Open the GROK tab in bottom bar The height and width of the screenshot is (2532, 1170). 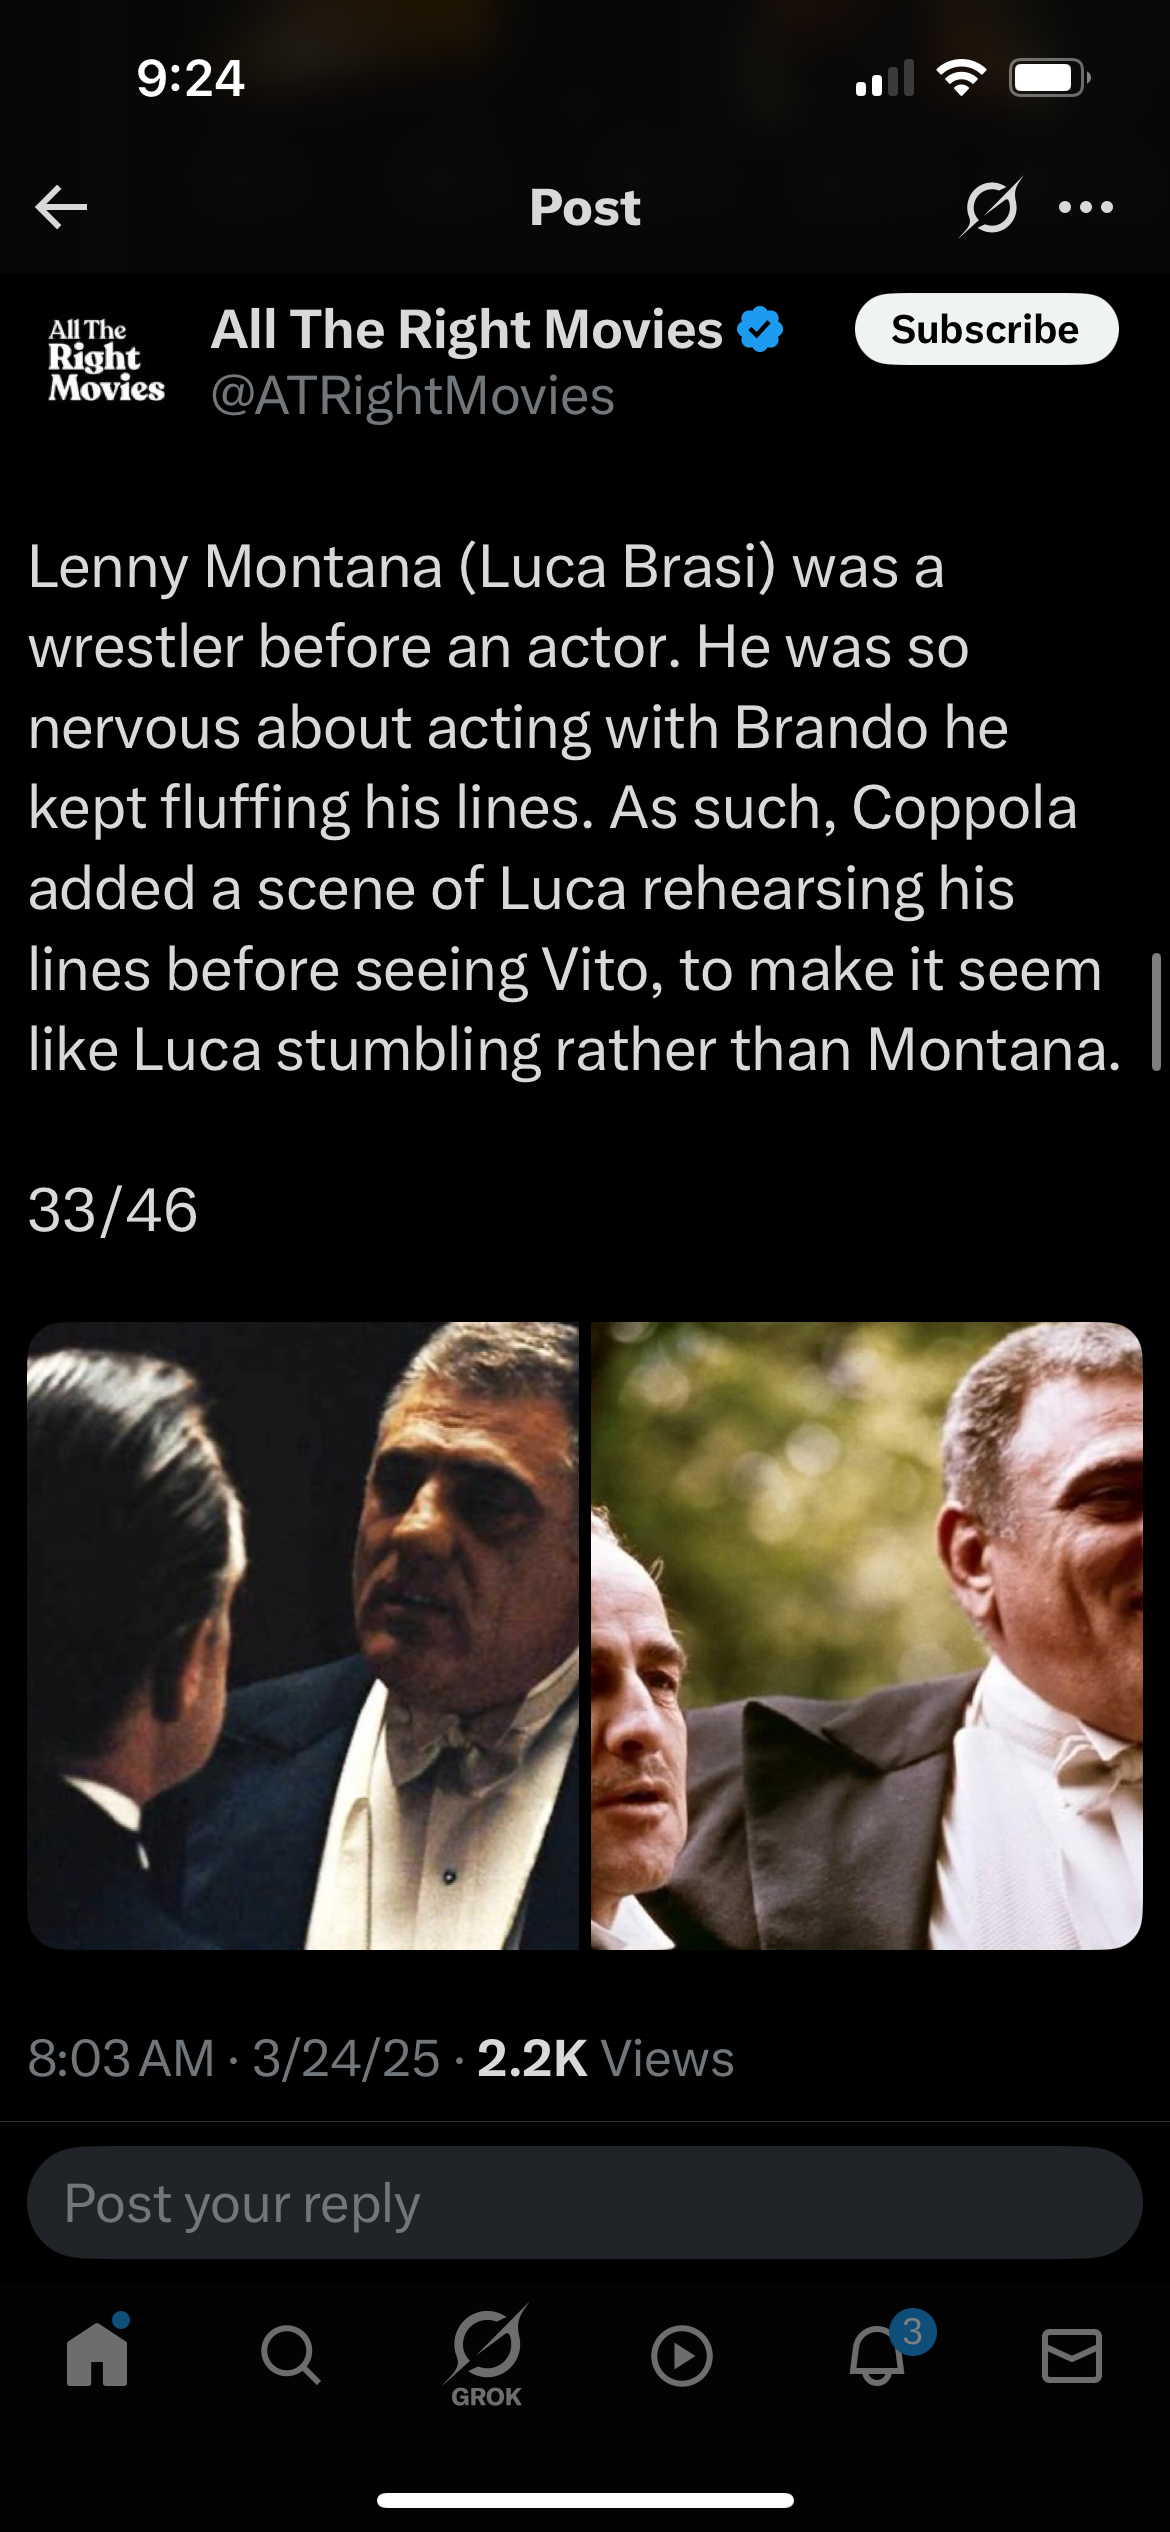pos(487,2357)
